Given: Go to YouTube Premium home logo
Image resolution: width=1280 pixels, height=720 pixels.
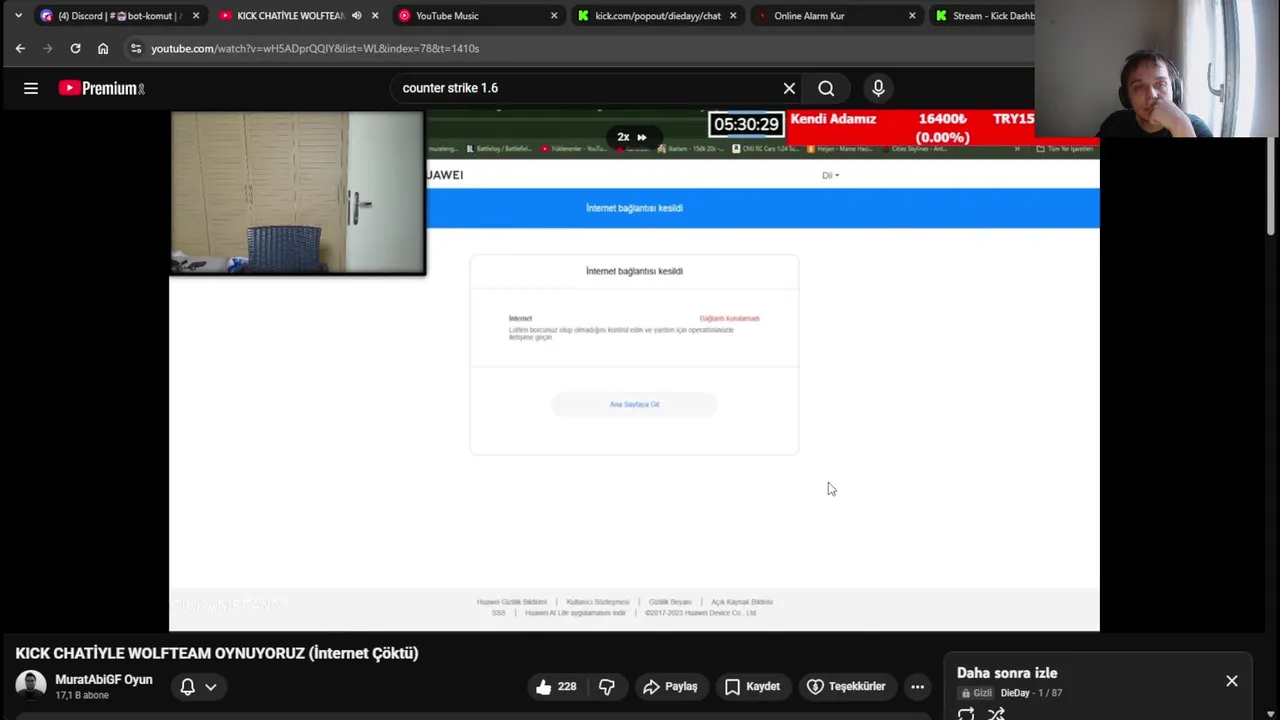Looking at the screenshot, I should 101,88.
